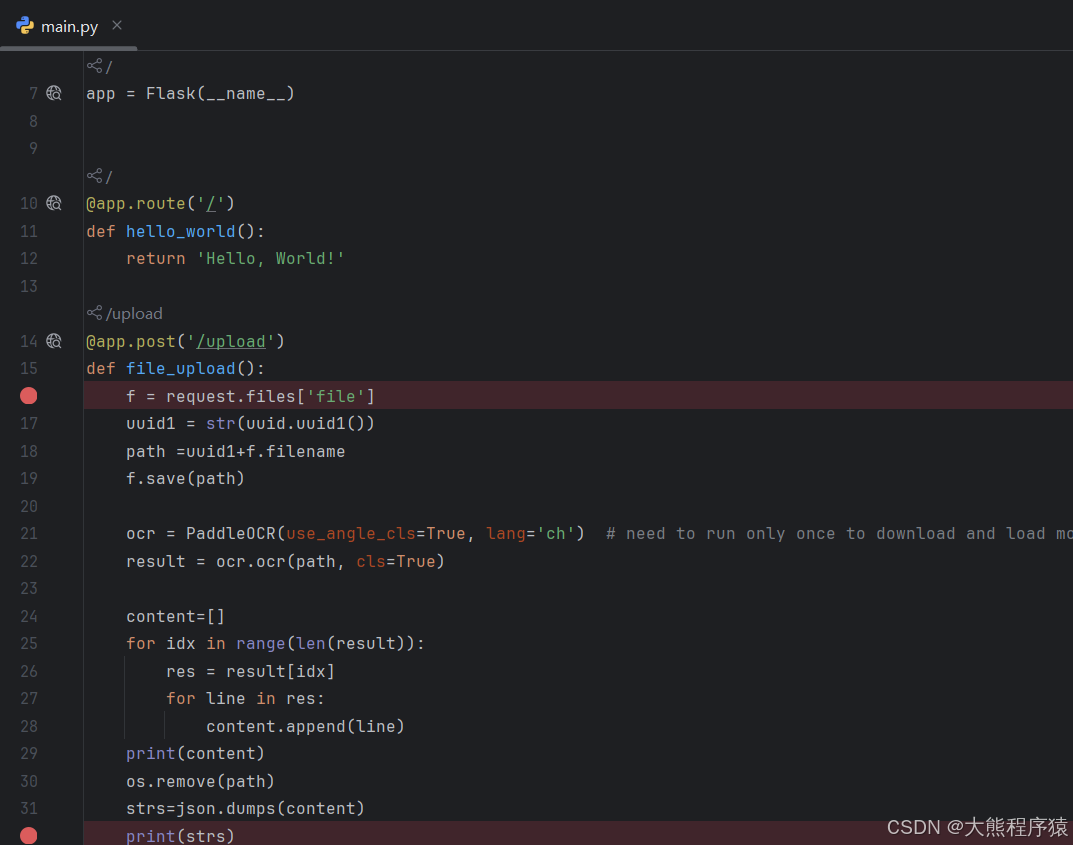Click the globe icon beside @app.route('/')
The width and height of the screenshot is (1073, 845).
53,202
